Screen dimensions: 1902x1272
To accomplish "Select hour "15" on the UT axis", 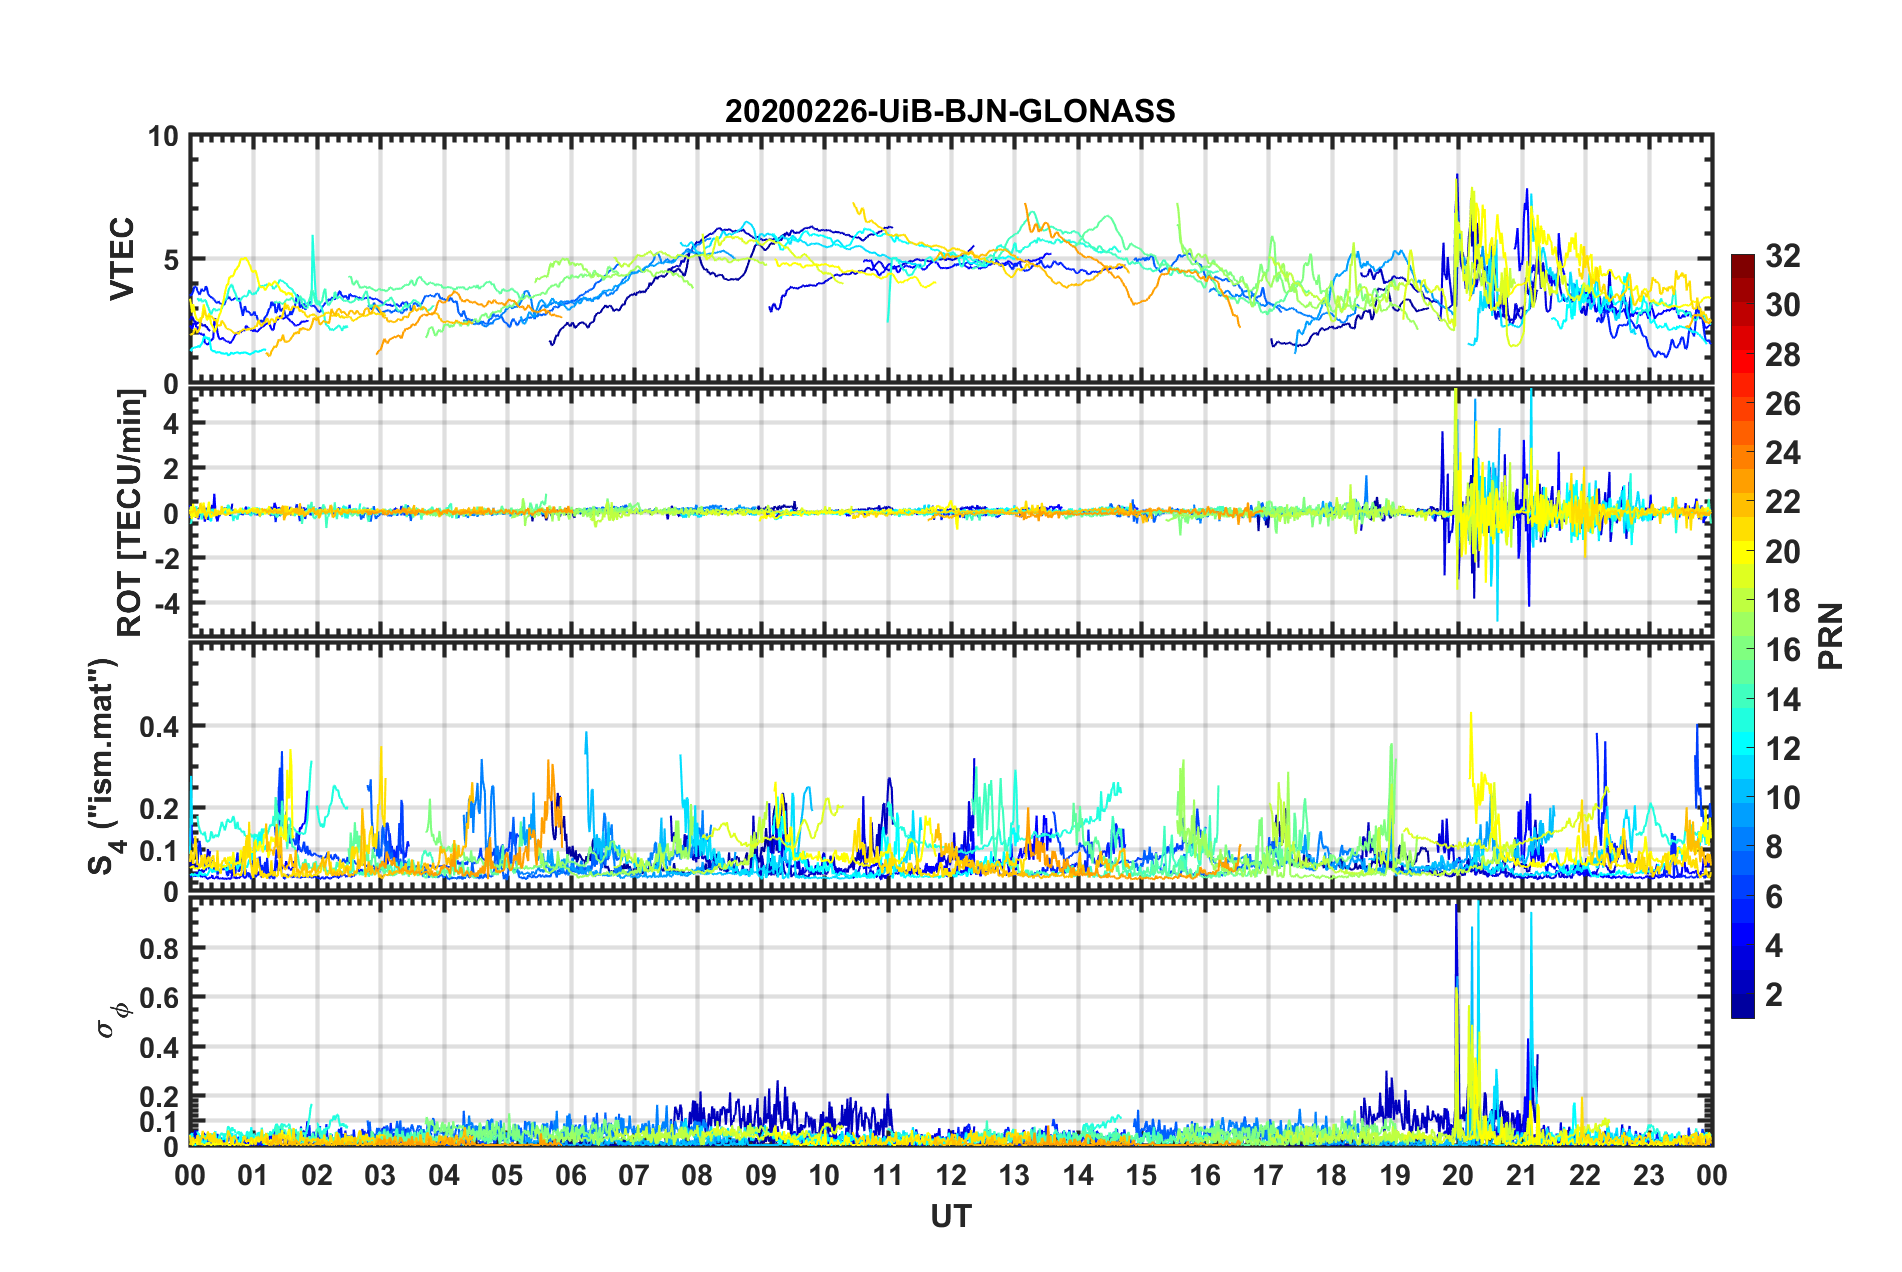I will tap(1141, 1175).
